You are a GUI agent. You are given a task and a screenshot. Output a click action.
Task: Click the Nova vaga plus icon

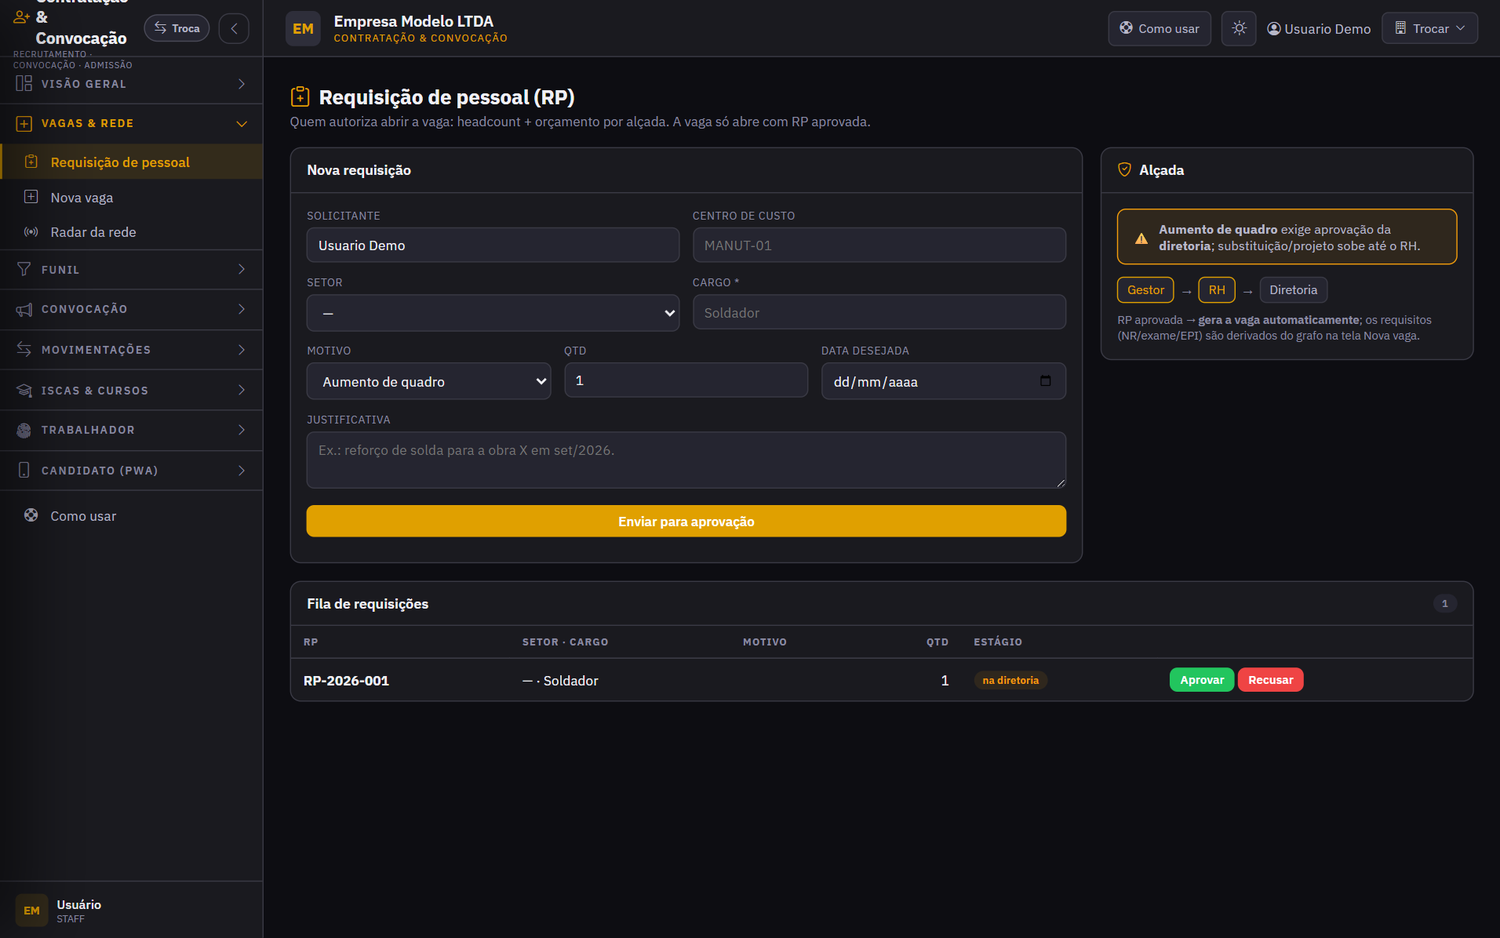point(31,197)
